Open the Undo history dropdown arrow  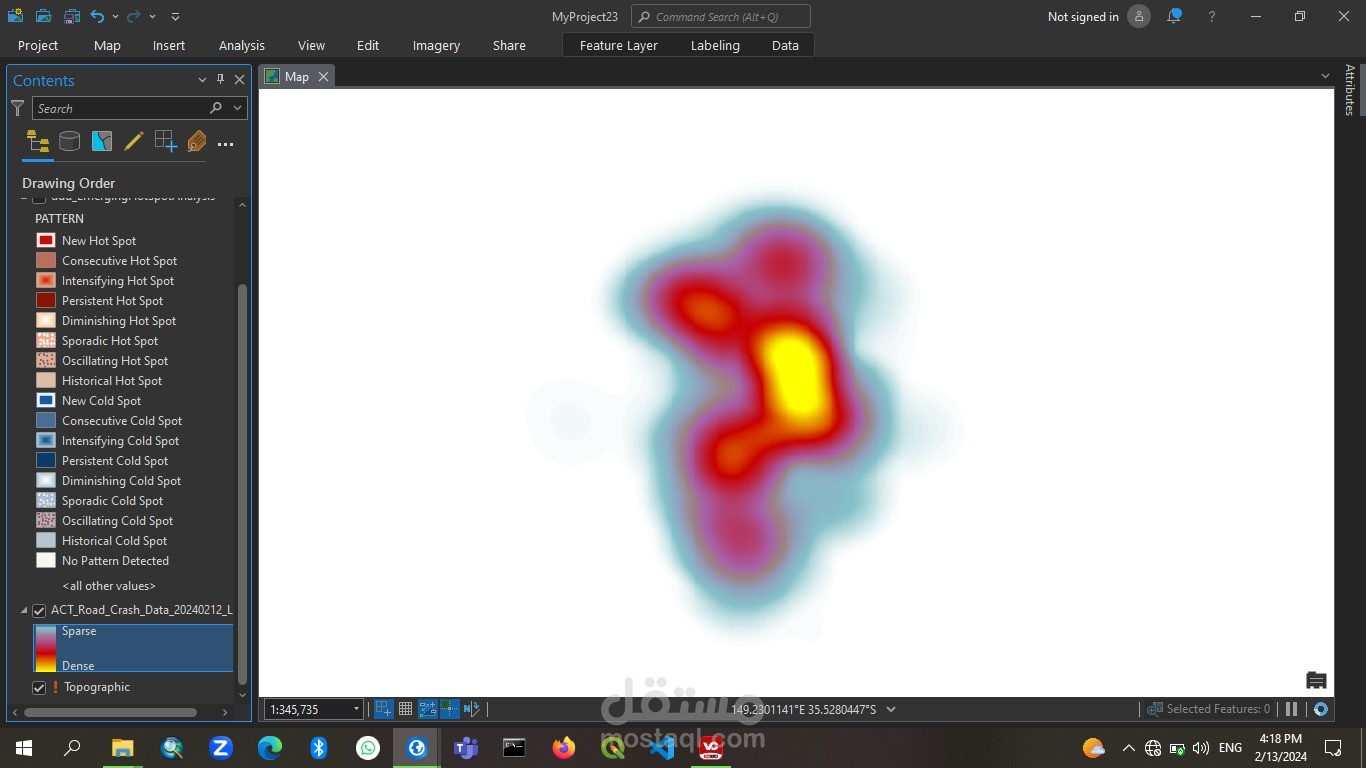click(115, 17)
